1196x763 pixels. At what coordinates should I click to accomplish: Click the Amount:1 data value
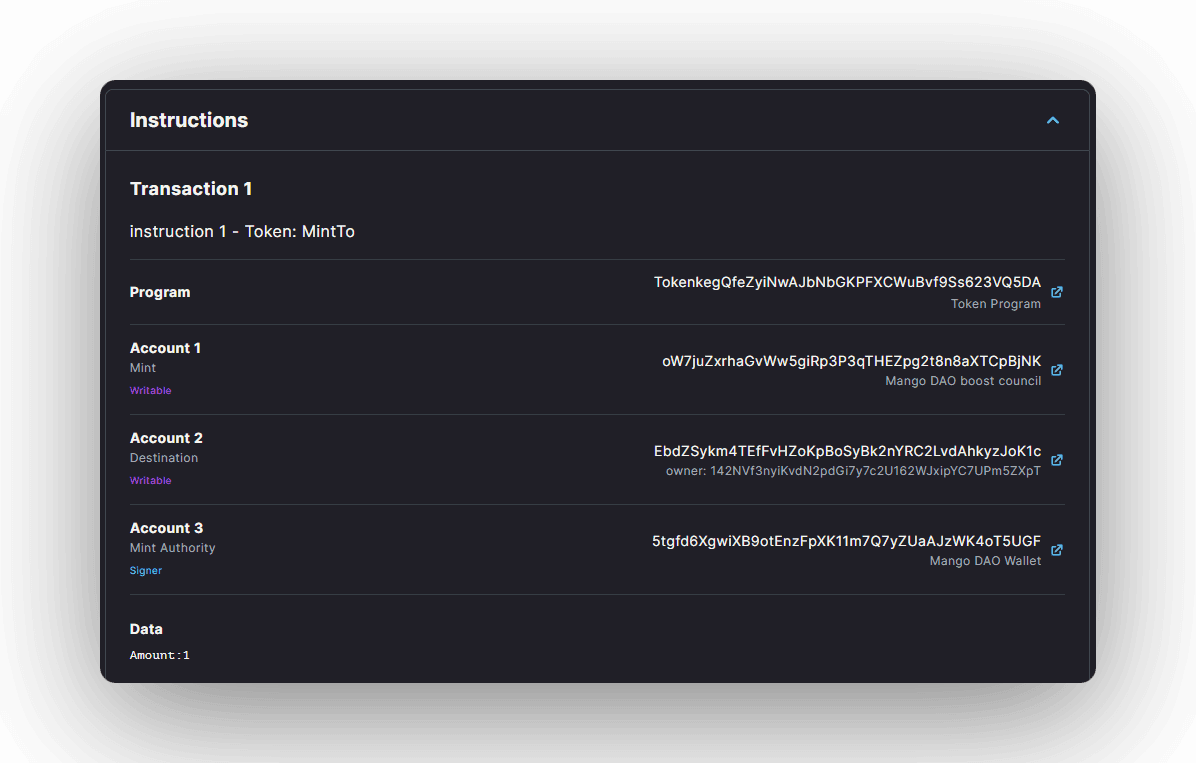[x=160, y=656]
